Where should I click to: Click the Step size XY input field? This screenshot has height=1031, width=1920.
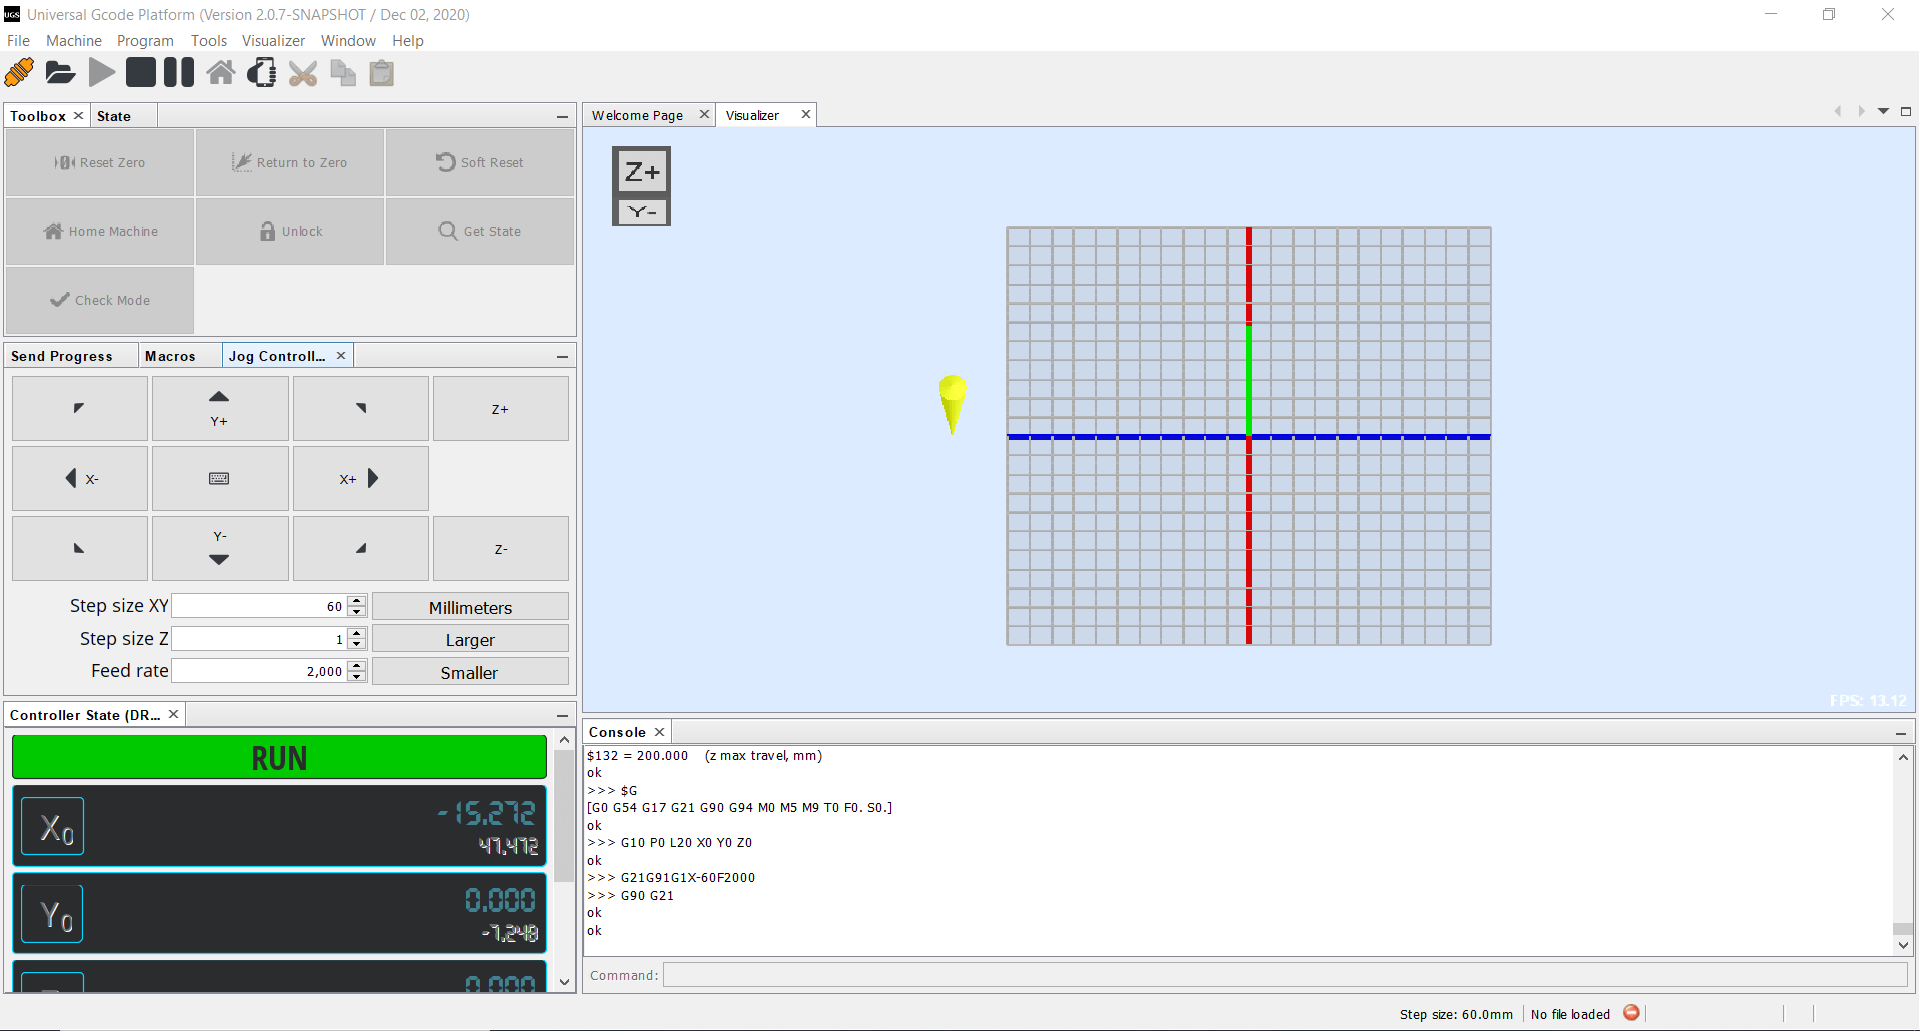(259, 606)
